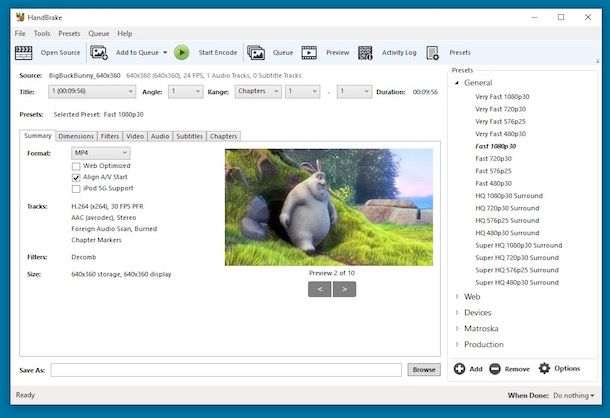Select the Fast 720p30 preset
Screen dimensions: 610x418
tap(493, 159)
